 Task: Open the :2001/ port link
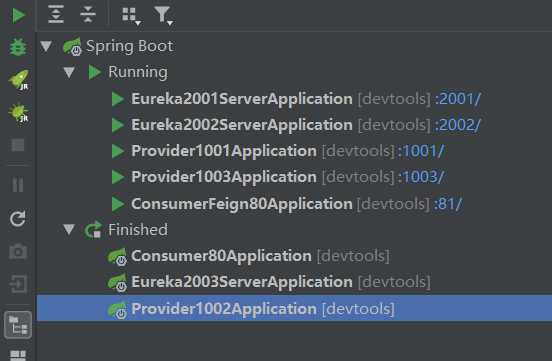(458, 99)
